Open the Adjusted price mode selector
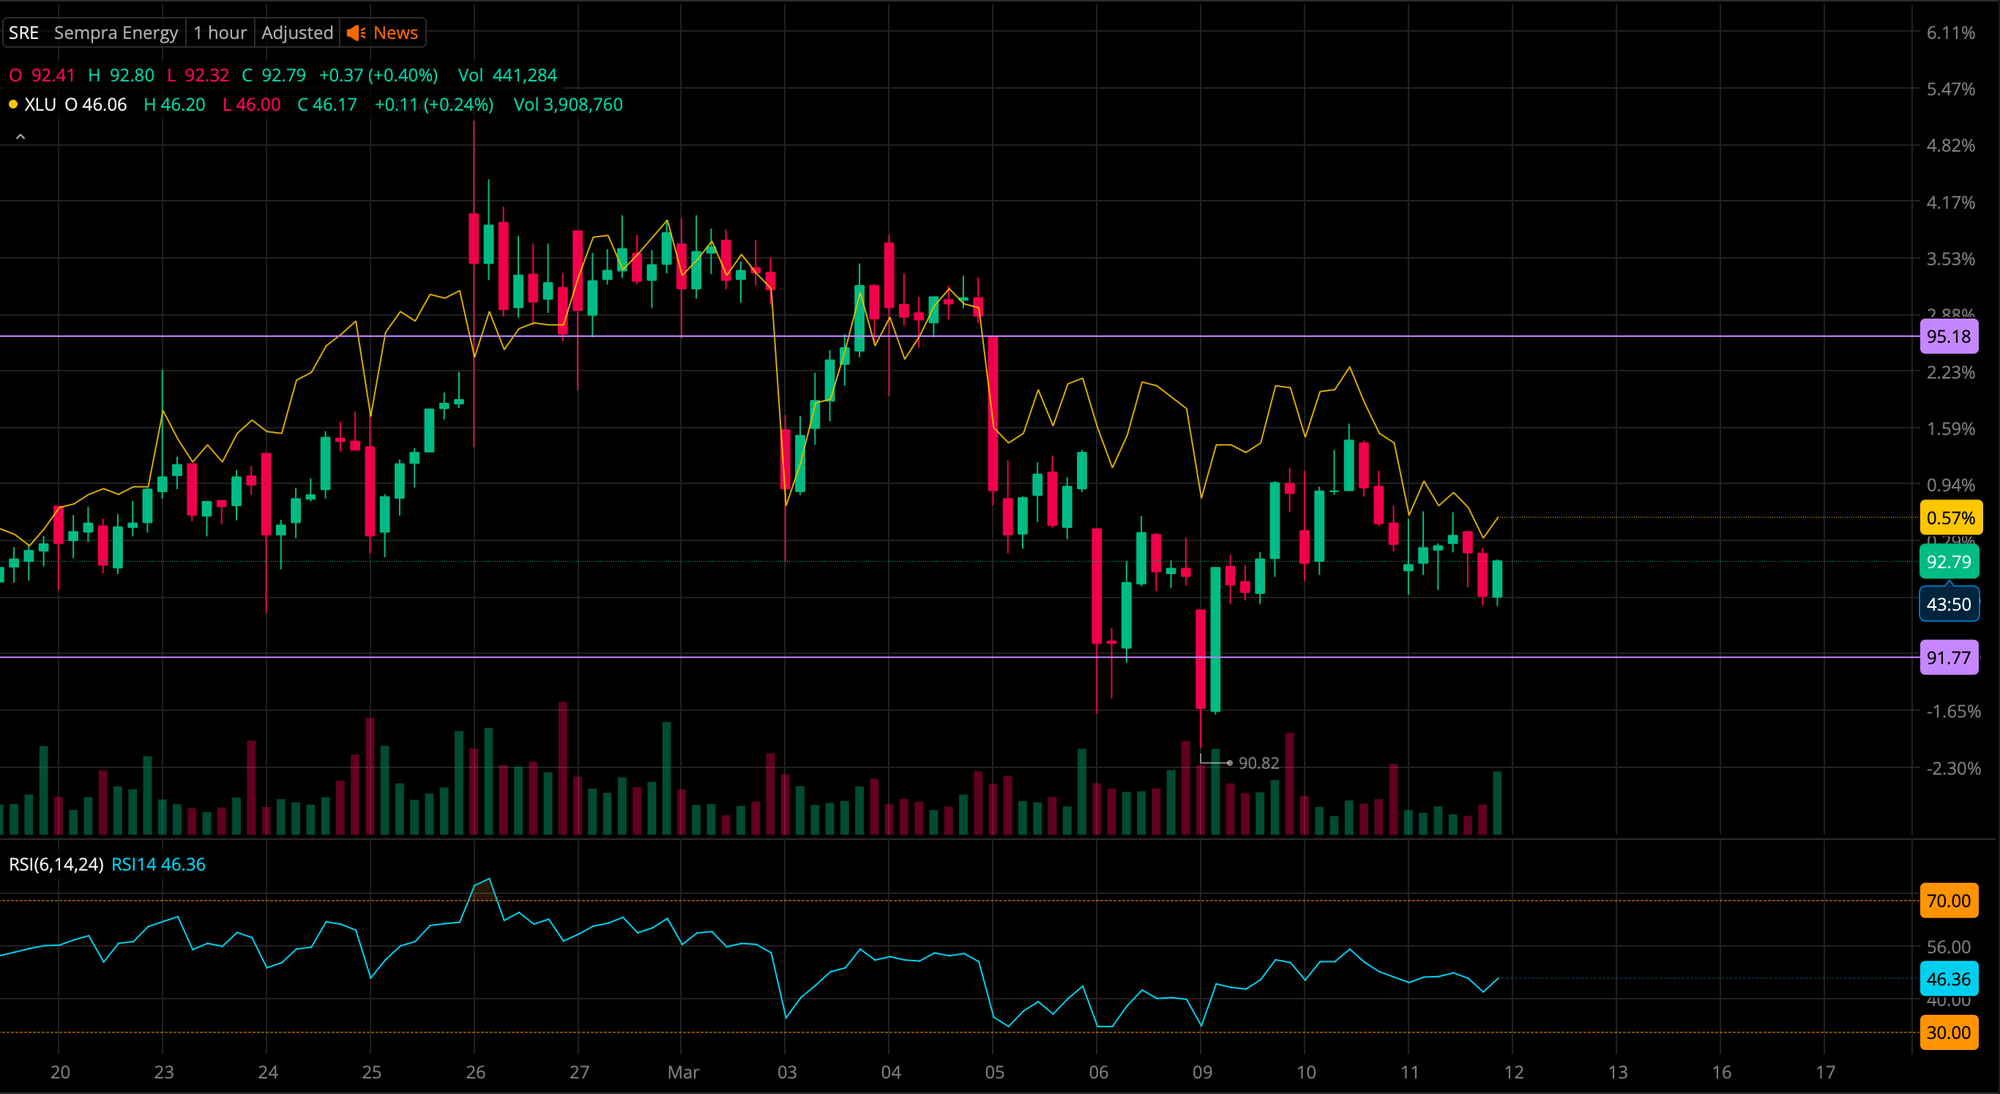The width and height of the screenshot is (2000, 1094). click(297, 33)
